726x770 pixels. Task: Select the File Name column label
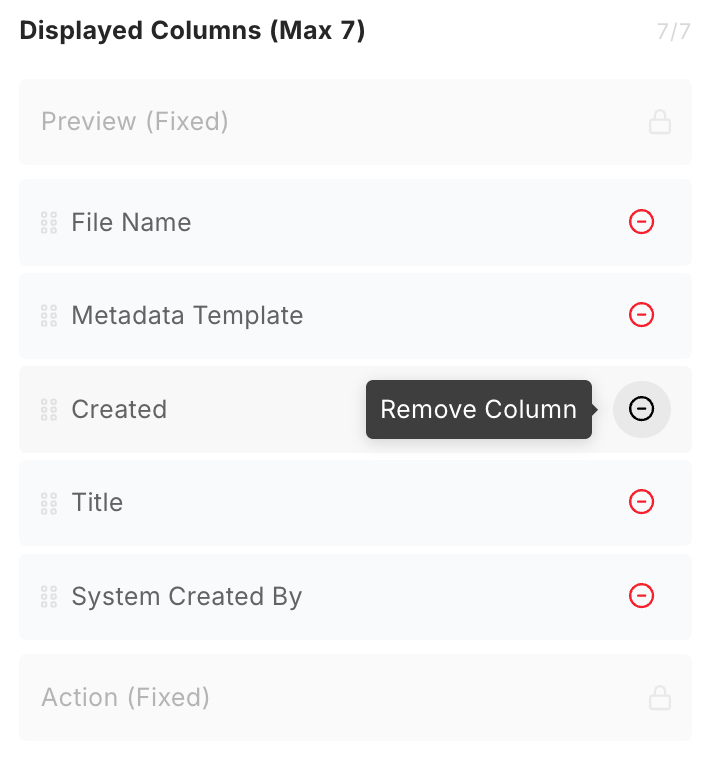[x=131, y=222]
